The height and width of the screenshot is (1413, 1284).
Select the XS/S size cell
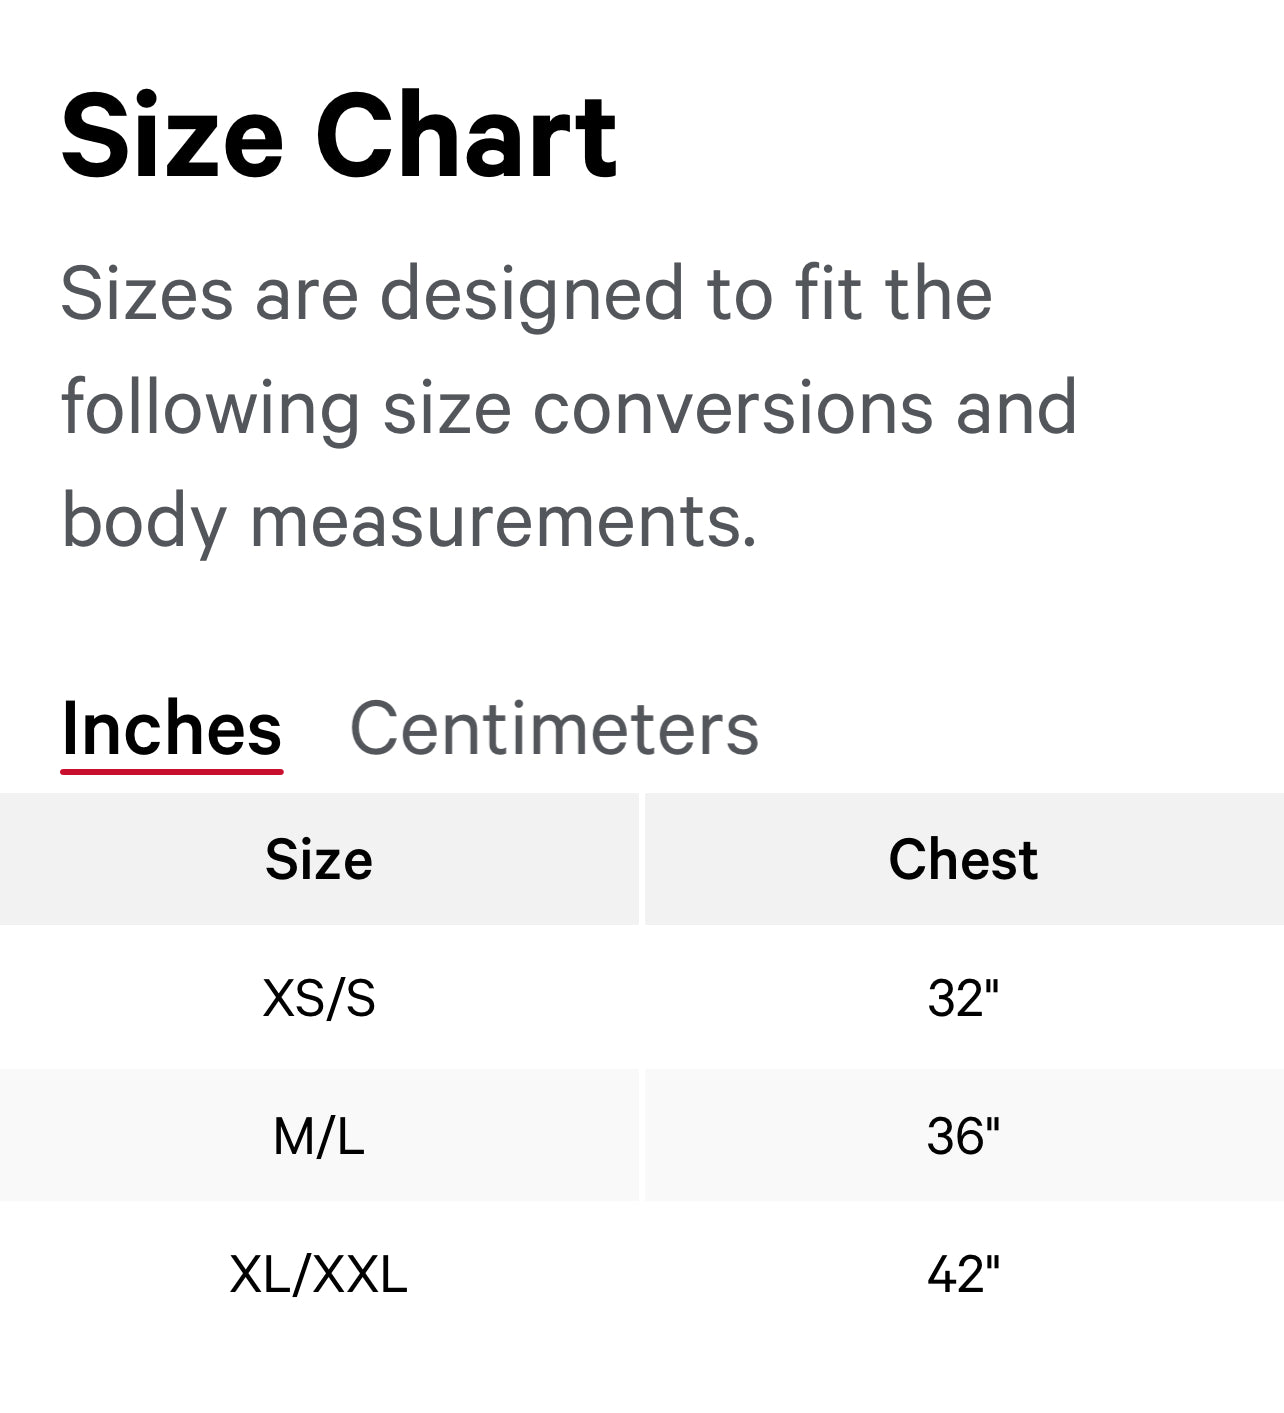tap(319, 998)
